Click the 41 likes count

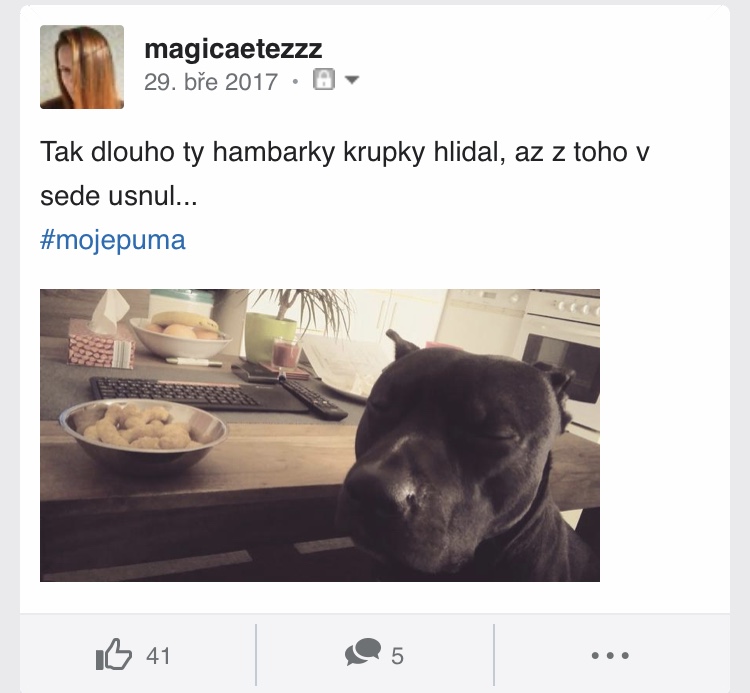(x=158, y=656)
